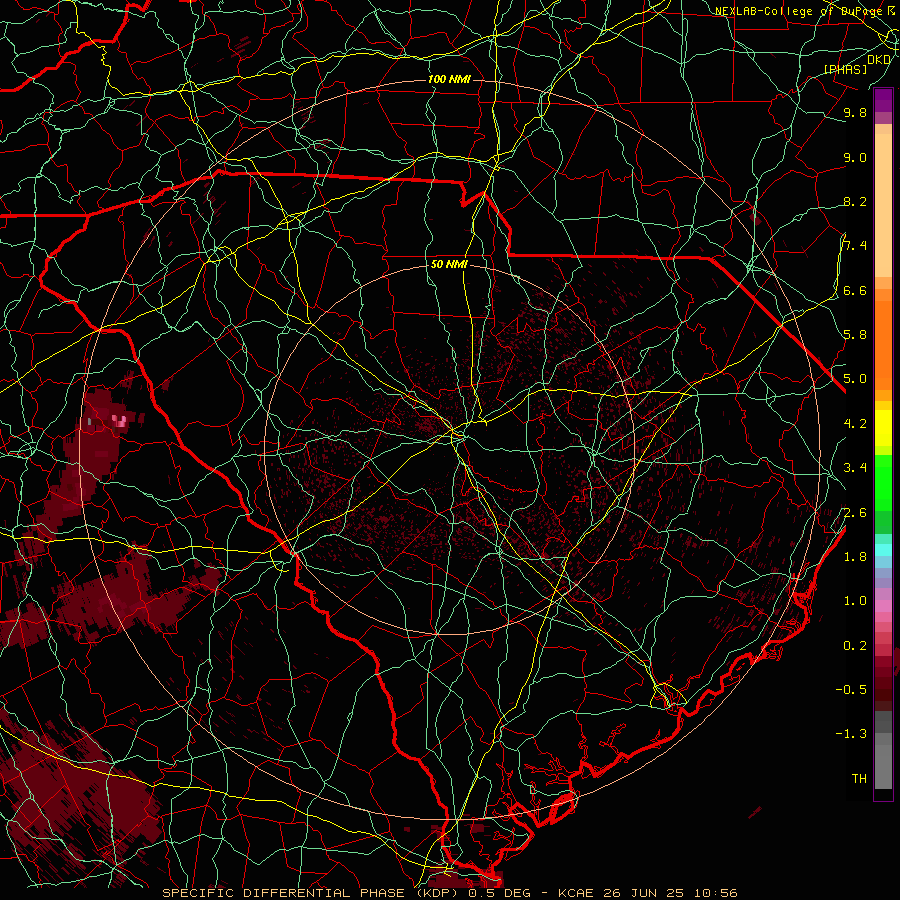The width and height of the screenshot is (900, 900).
Task: Select the yellow band of the color bar
Action: [x=883, y=428]
